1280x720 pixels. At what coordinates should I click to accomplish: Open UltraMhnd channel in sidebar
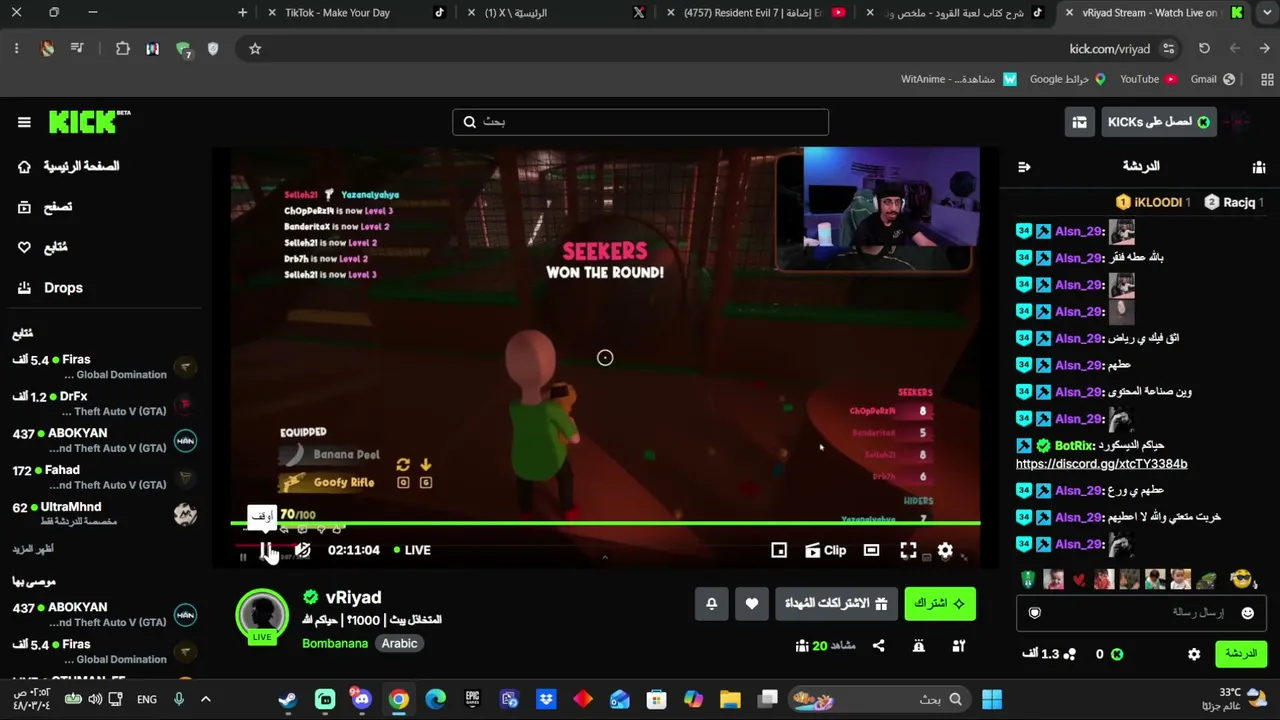click(105, 514)
